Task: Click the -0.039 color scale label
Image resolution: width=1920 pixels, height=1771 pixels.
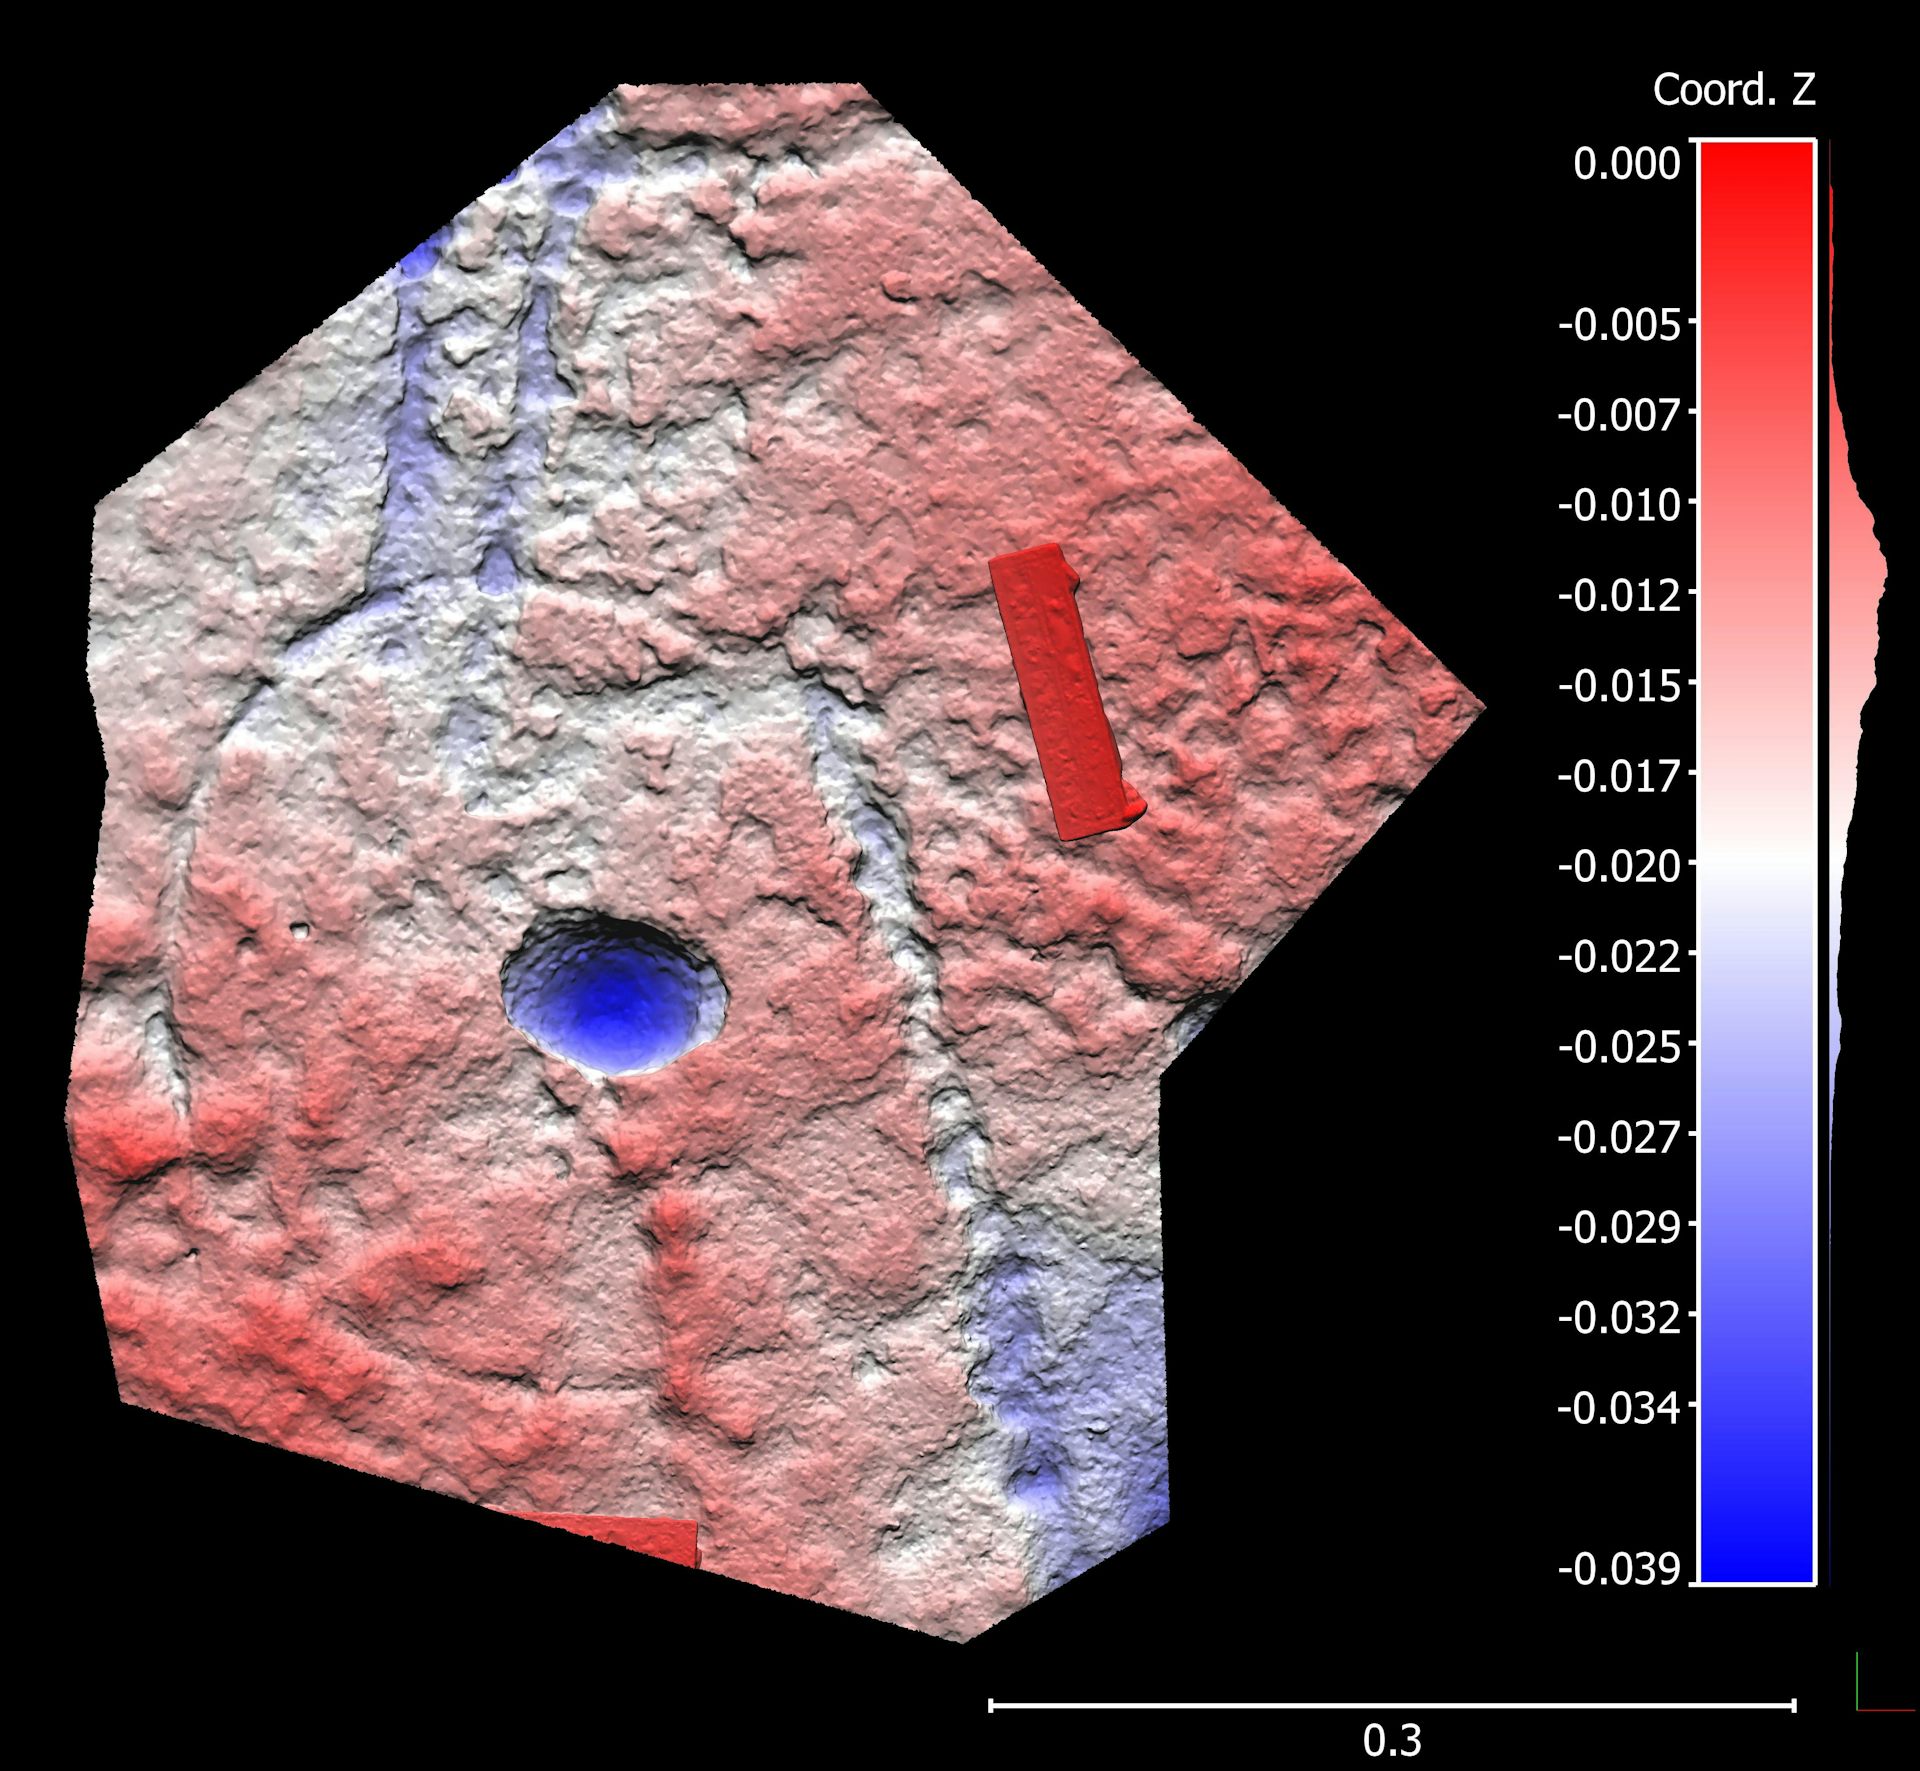Action: pyautogui.click(x=1620, y=1569)
